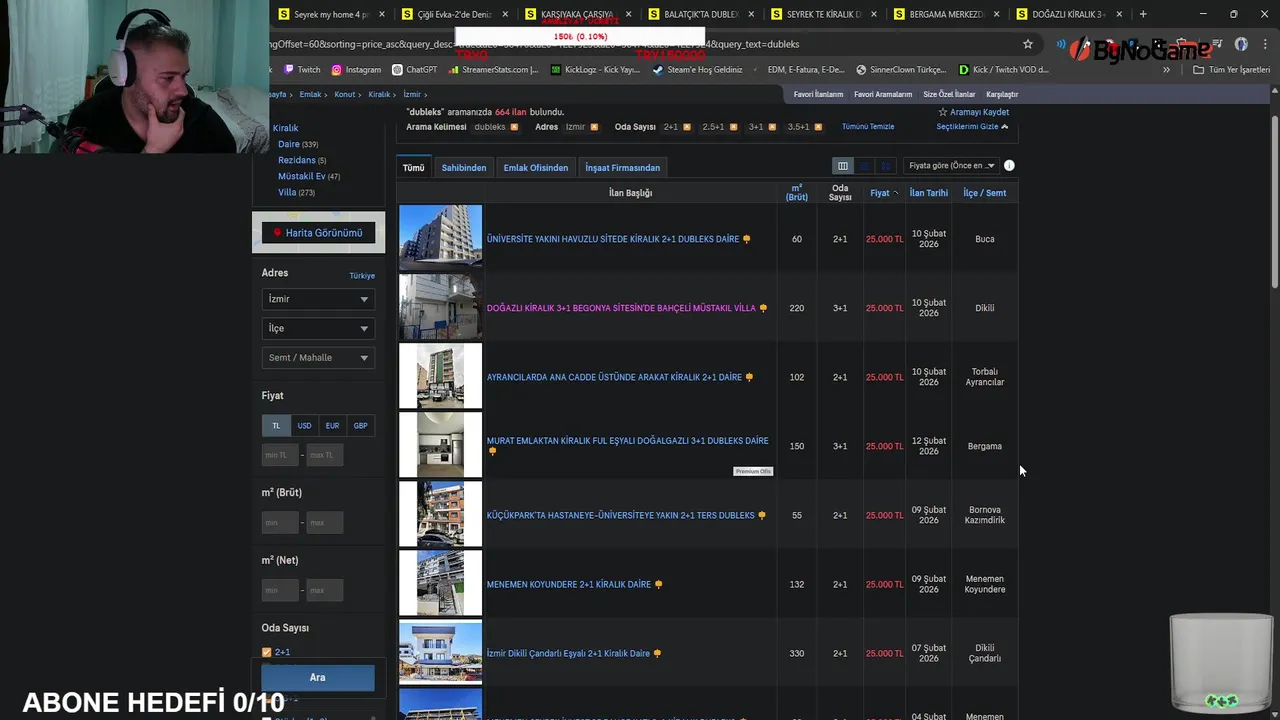The width and height of the screenshot is (1280, 720).
Task: Open the ChatGPT bookmark
Action: (x=415, y=70)
